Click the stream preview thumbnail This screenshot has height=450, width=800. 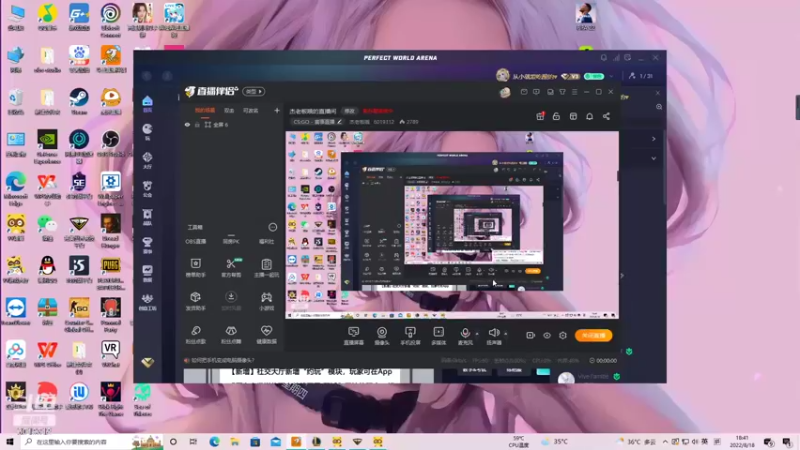(x=452, y=225)
